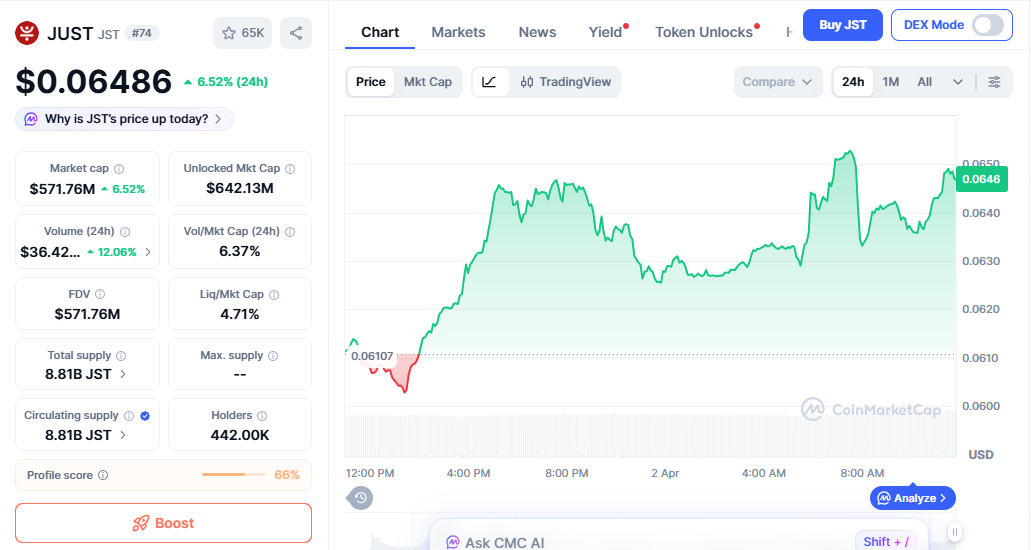The height and width of the screenshot is (550, 1031).
Task: Expand the Total supply 8.81B JST details
Action: [x=123, y=374]
